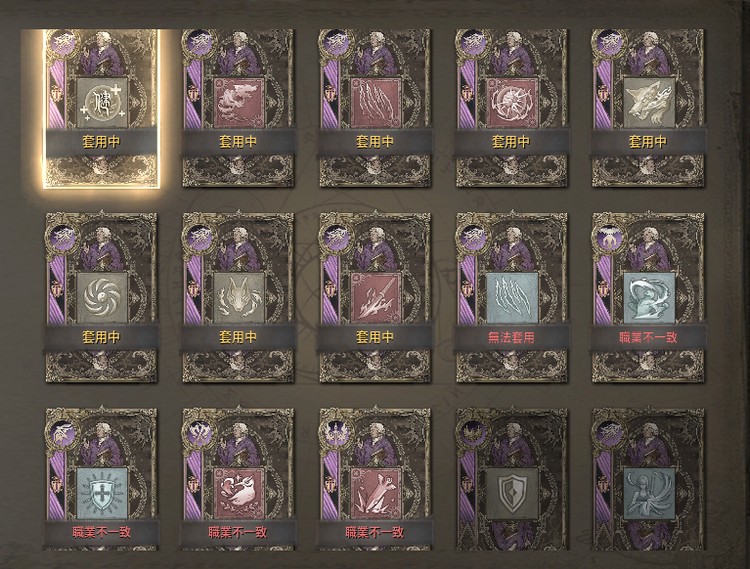Choose the grey fox-mask skill icon

(x=238, y=297)
